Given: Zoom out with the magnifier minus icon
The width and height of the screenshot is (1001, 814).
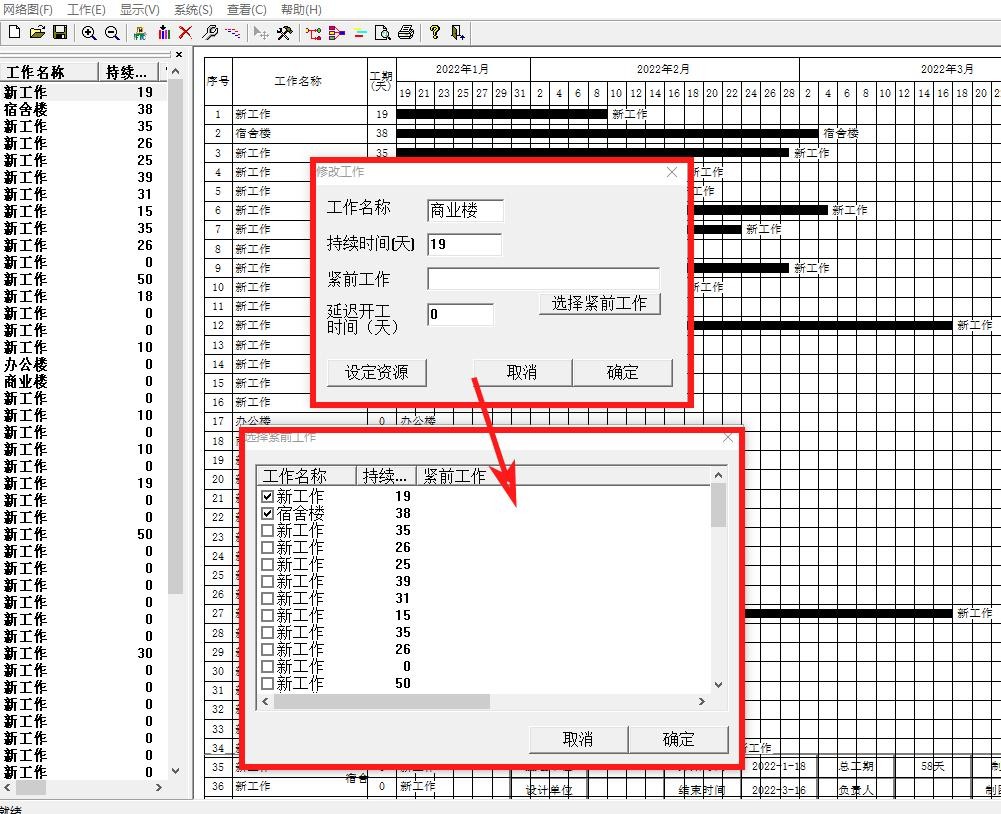Looking at the screenshot, I should click(x=112, y=33).
